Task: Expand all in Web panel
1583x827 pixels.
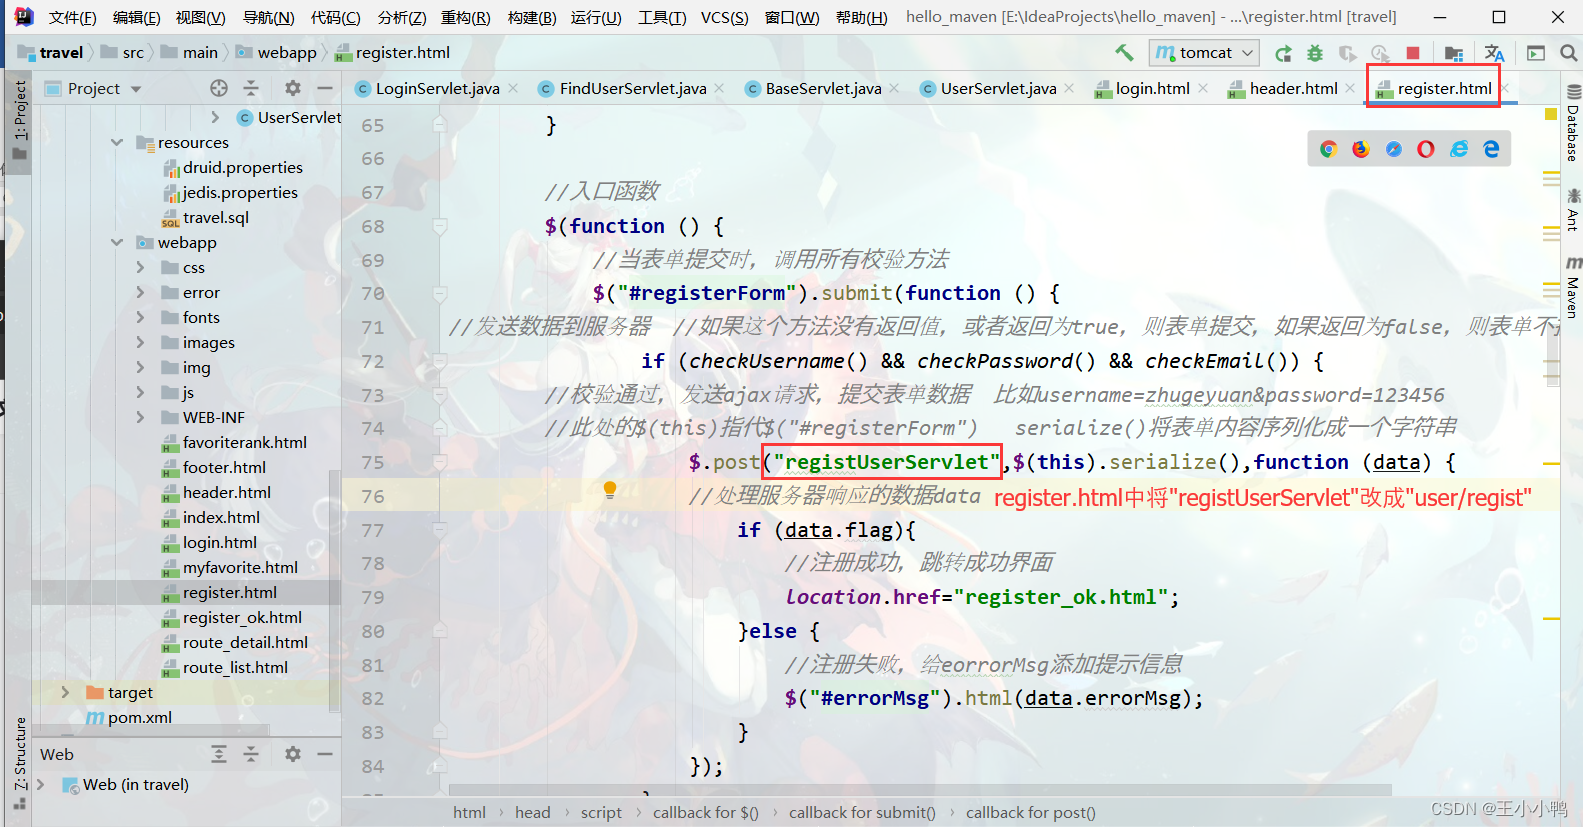Action: [219, 754]
